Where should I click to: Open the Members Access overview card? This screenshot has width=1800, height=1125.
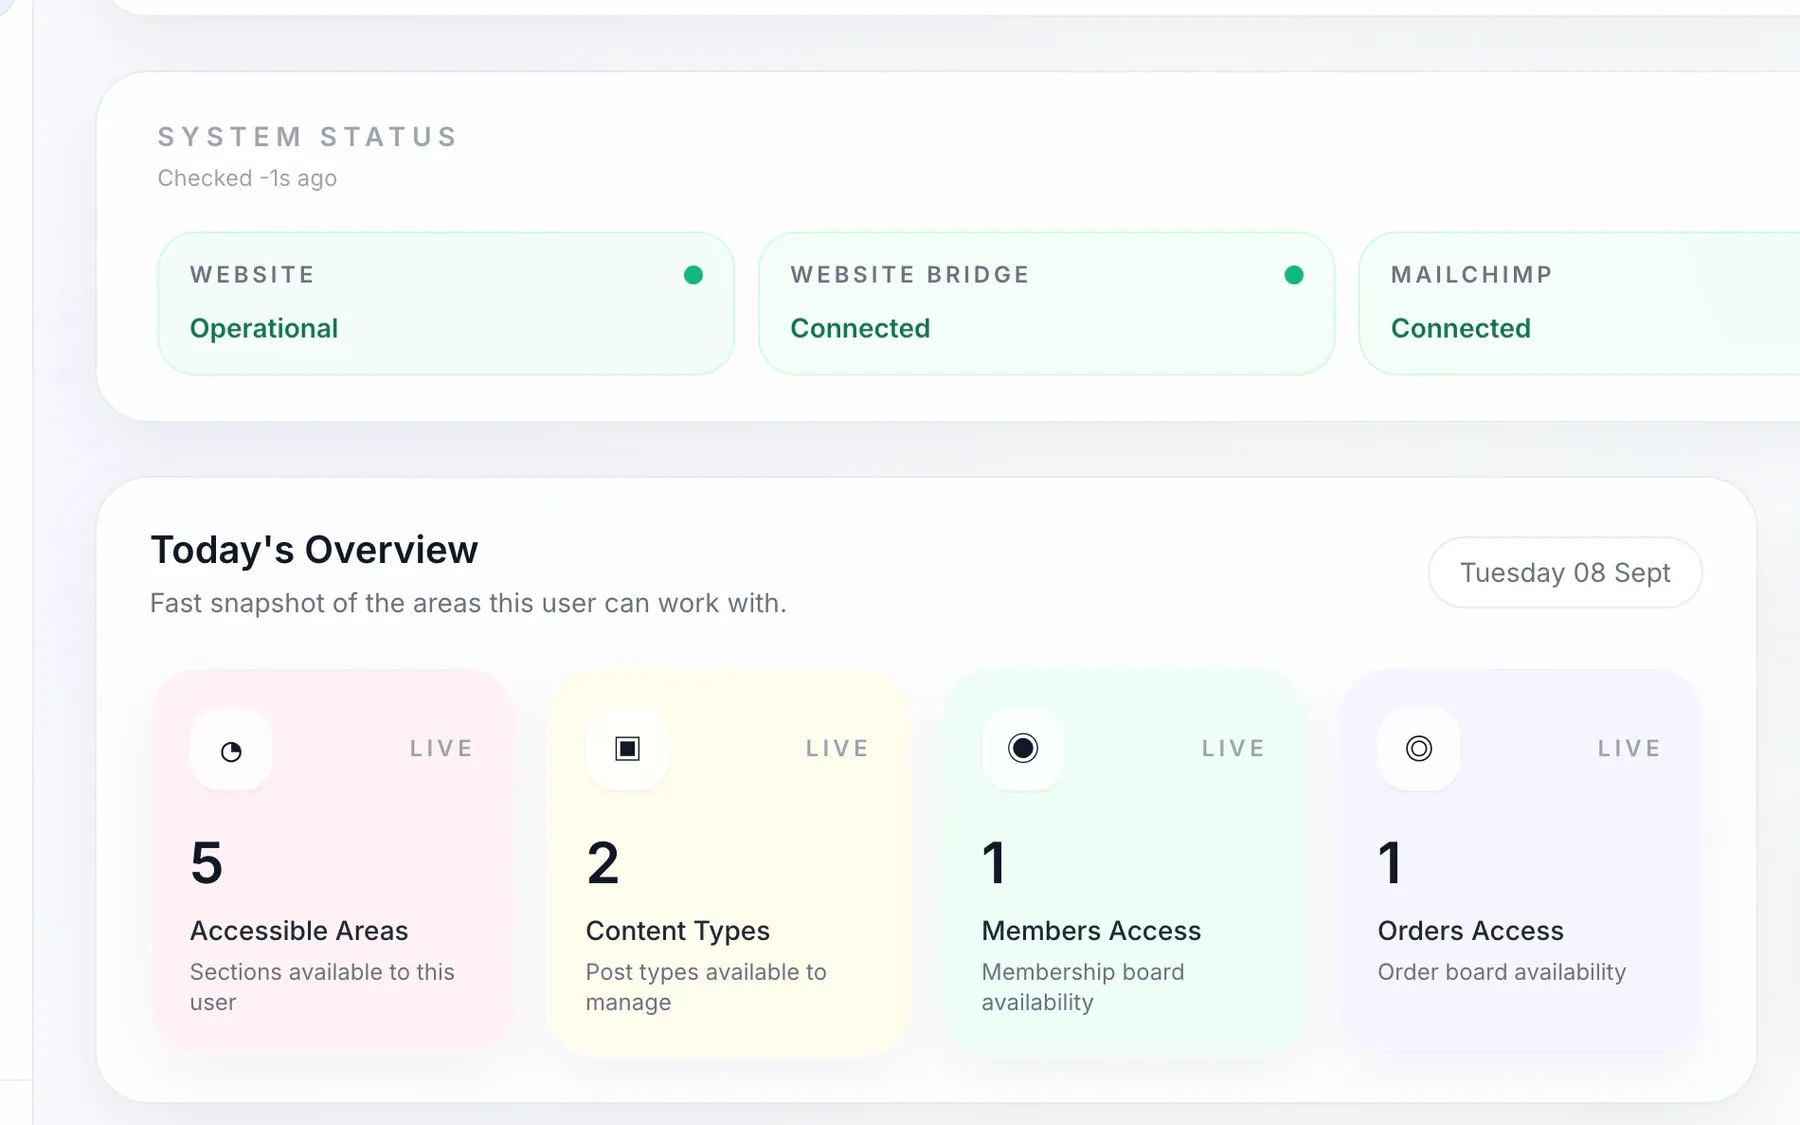1123,861
